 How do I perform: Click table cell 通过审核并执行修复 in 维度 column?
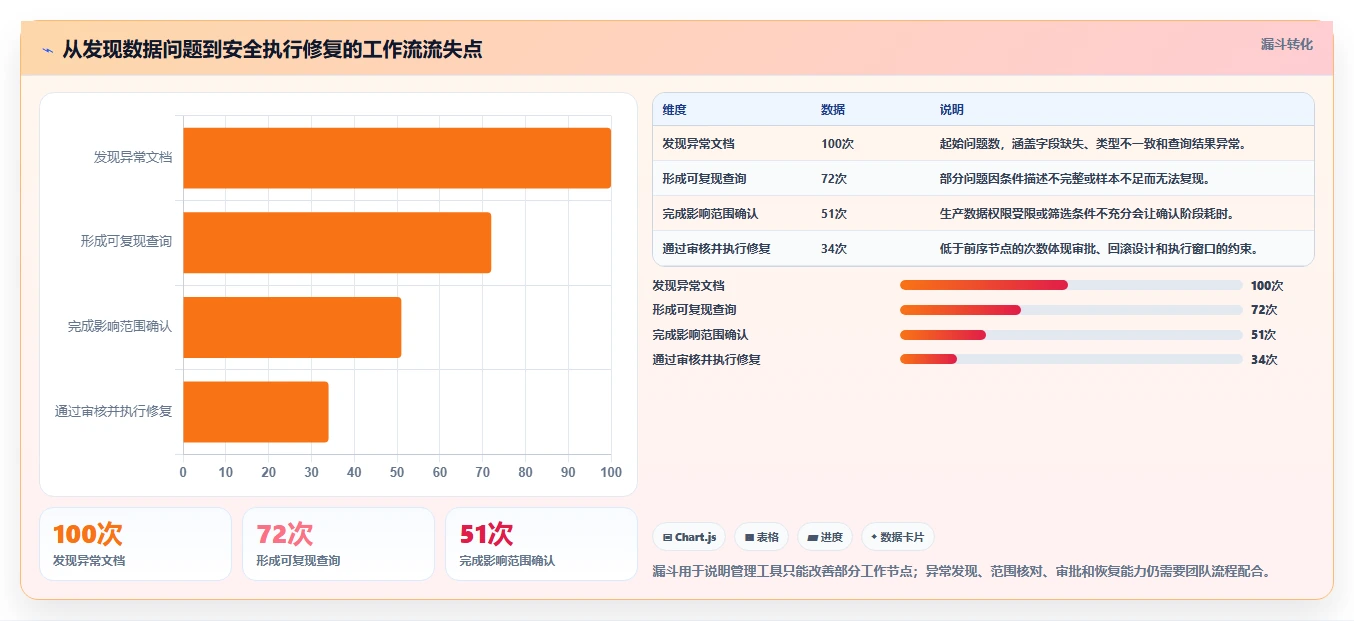(x=716, y=249)
